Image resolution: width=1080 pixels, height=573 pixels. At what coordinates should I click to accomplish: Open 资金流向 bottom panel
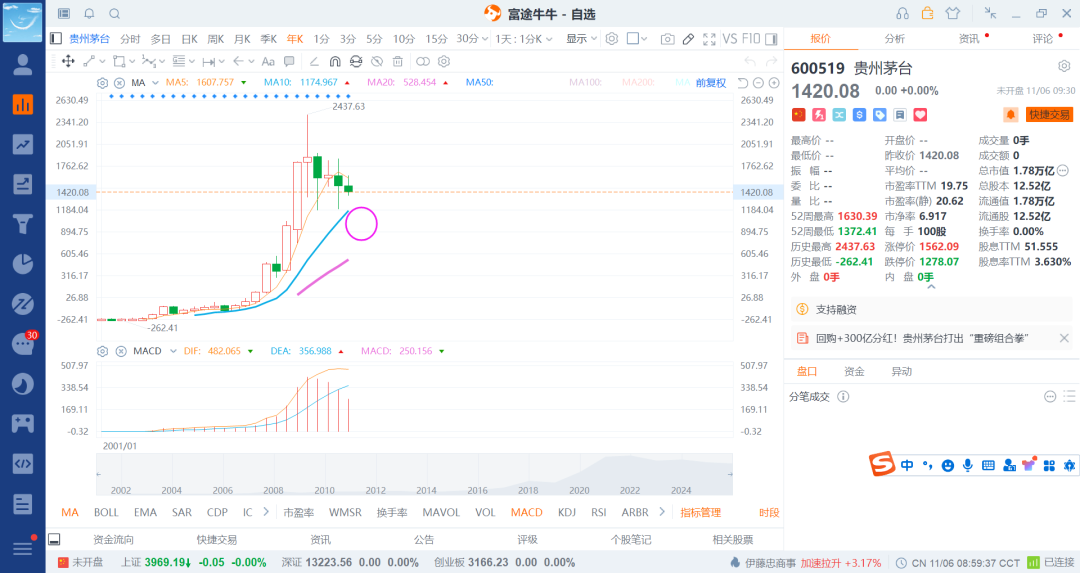tap(113, 539)
